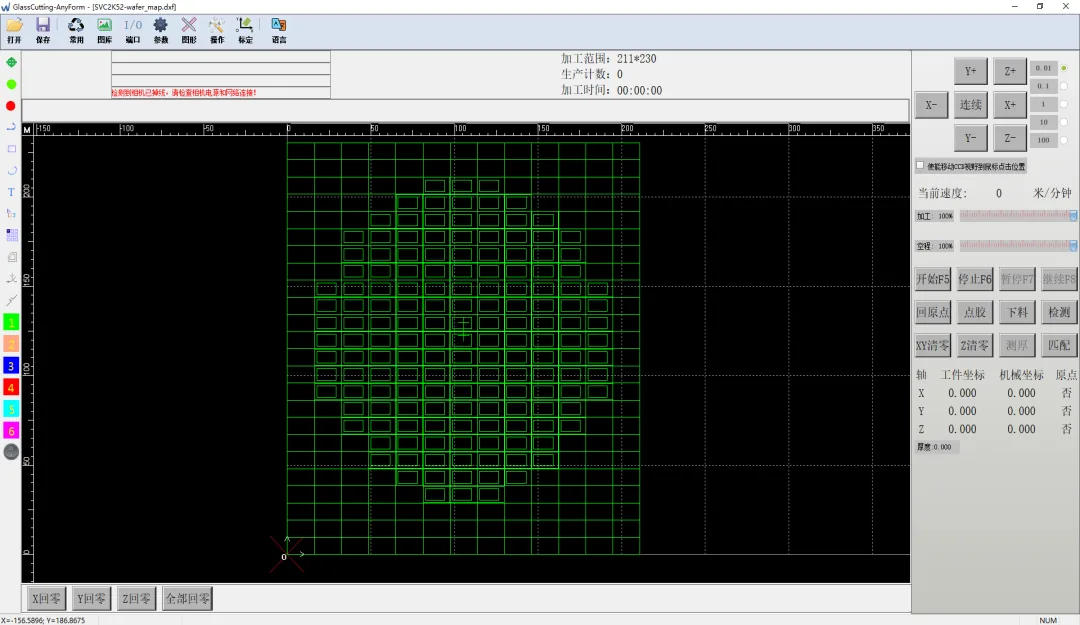Start processing with 开始F5
The height and width of the screenshot is (625, 1080).
click(x=933, y=279)
